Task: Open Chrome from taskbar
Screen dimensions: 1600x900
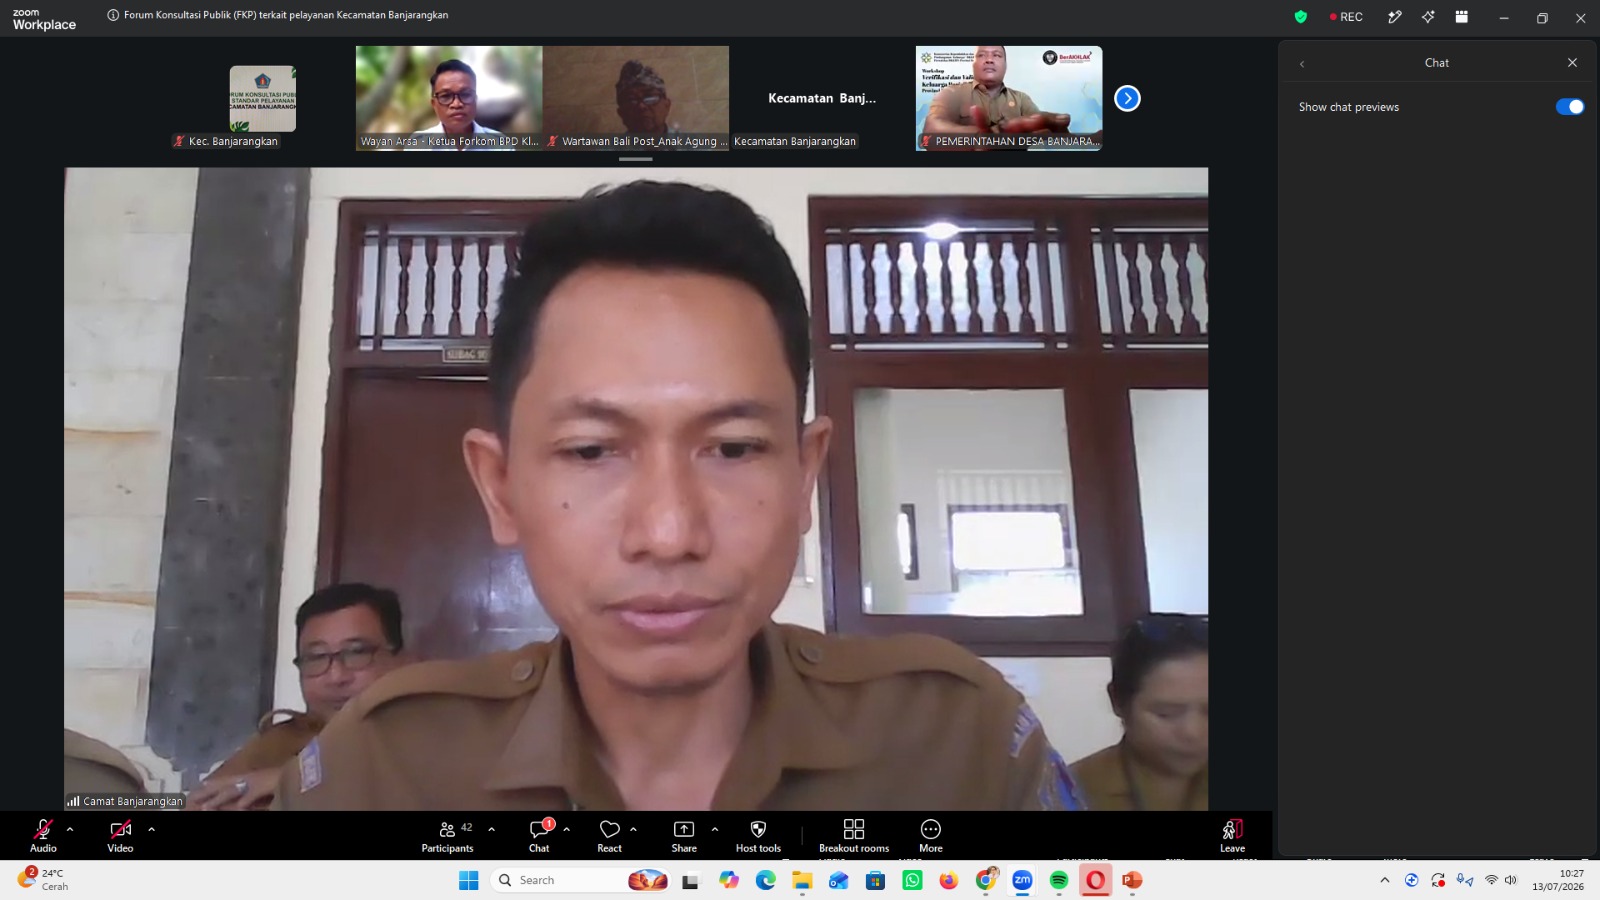Action: [x=986, y=880]
